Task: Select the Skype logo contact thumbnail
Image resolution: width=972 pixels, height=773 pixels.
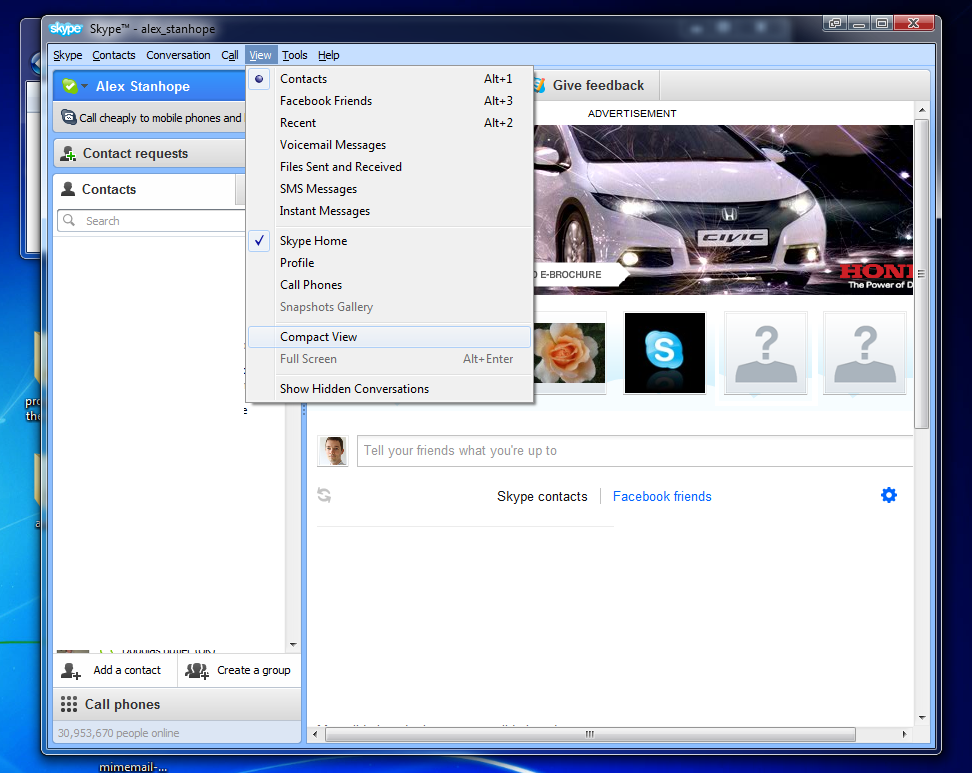Action: tap(665, 353)
